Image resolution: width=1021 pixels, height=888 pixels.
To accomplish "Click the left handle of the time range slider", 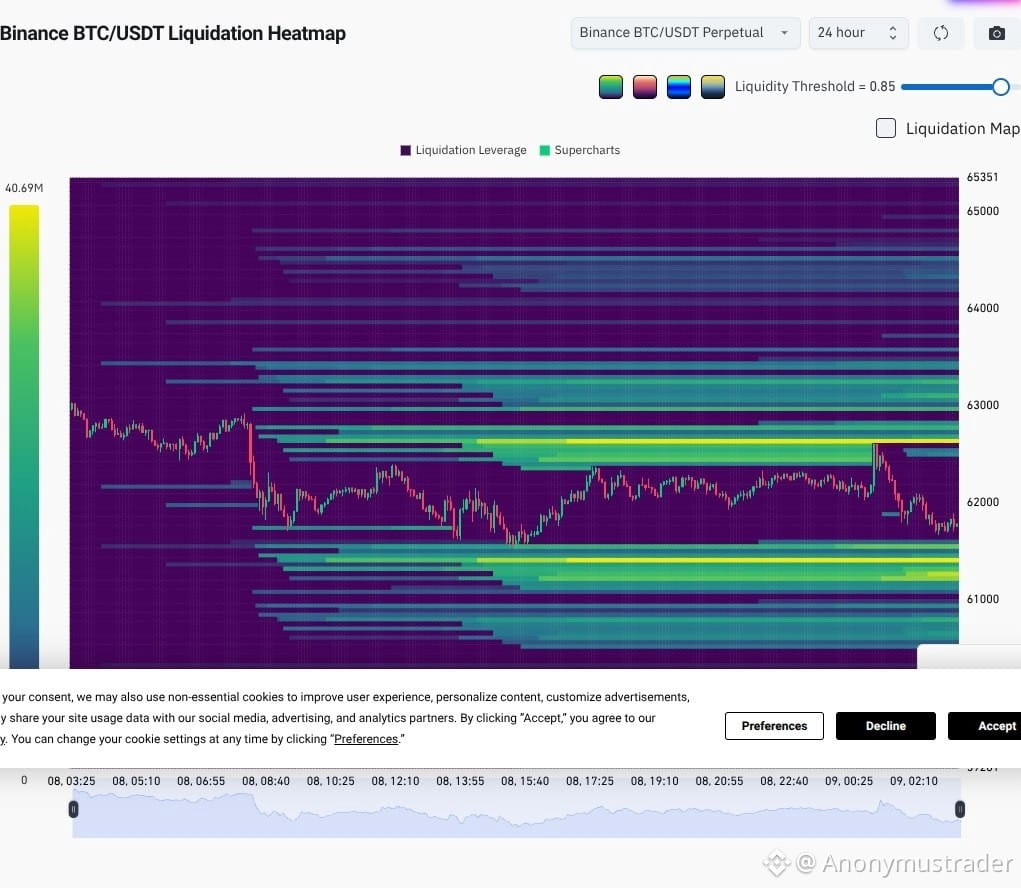I will coord(74,809).
